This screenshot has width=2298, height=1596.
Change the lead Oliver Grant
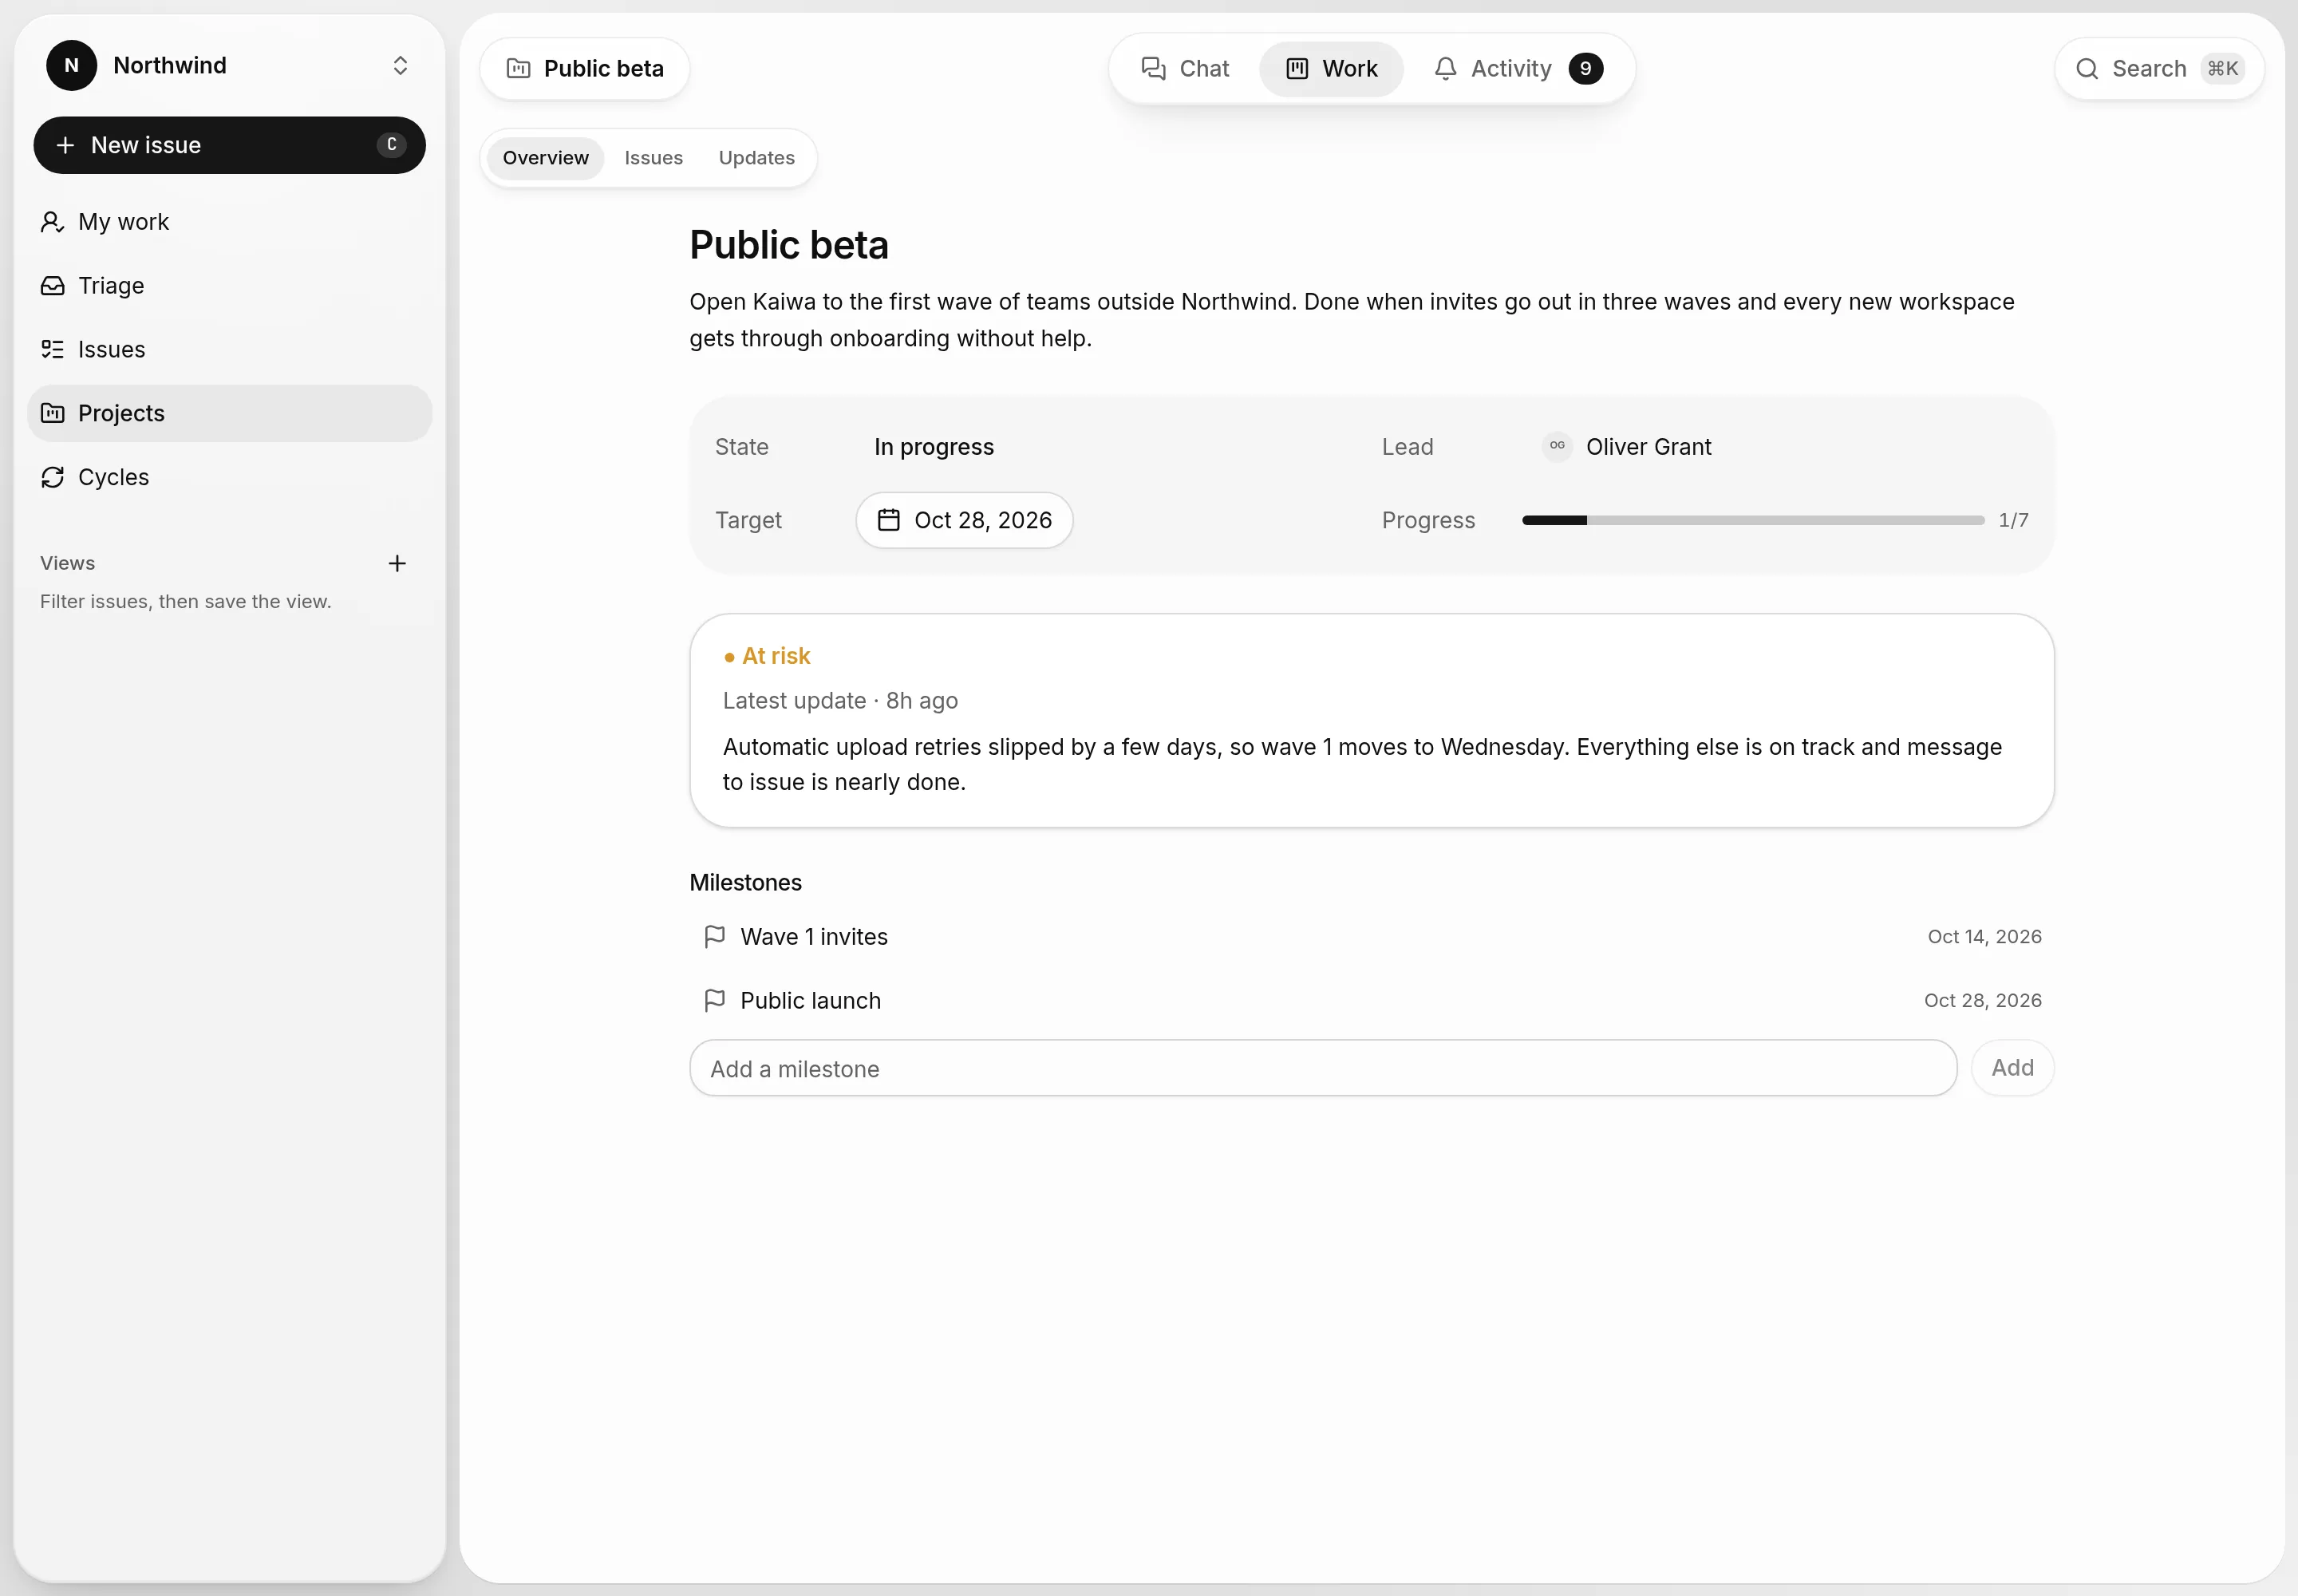(x=1627, y=447)
